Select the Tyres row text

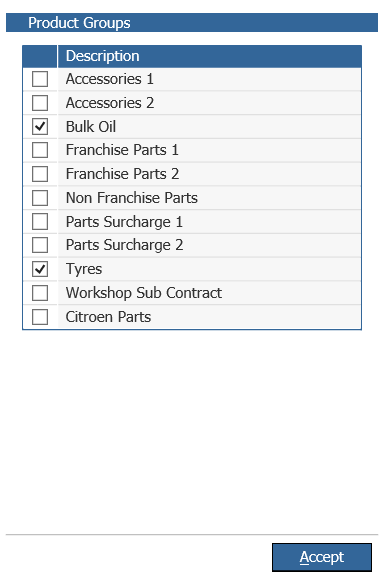(84, 269)
